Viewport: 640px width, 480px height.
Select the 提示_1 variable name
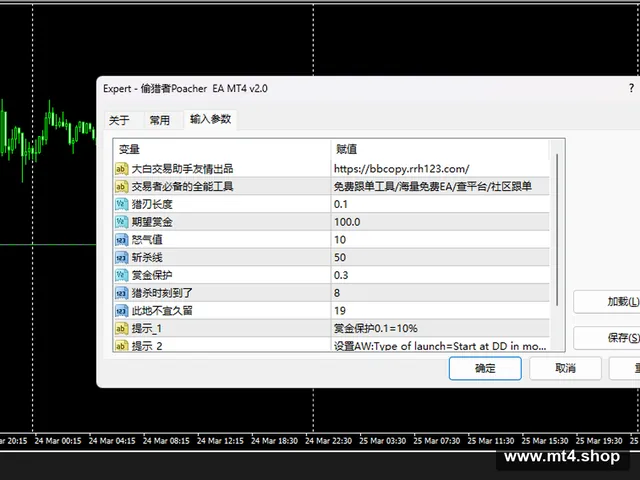(147, 329)
